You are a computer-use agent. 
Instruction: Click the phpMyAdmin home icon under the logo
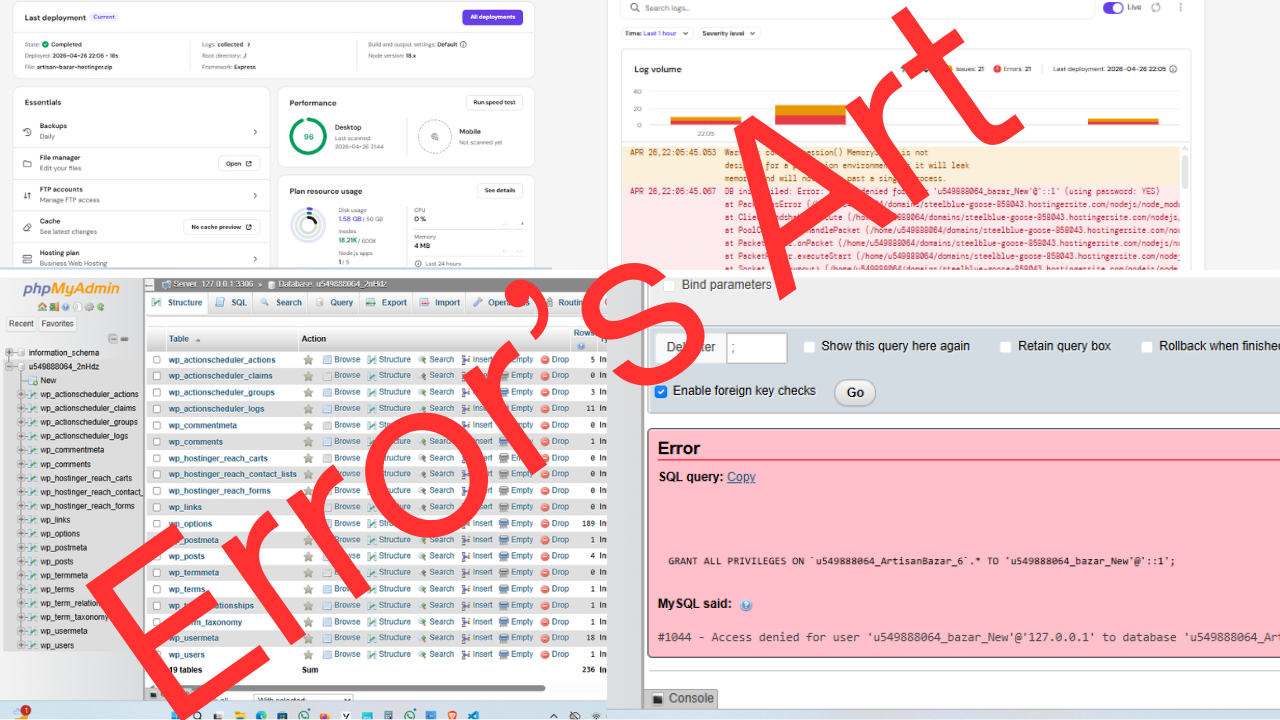pyautogui.click(x=43, y=307)
